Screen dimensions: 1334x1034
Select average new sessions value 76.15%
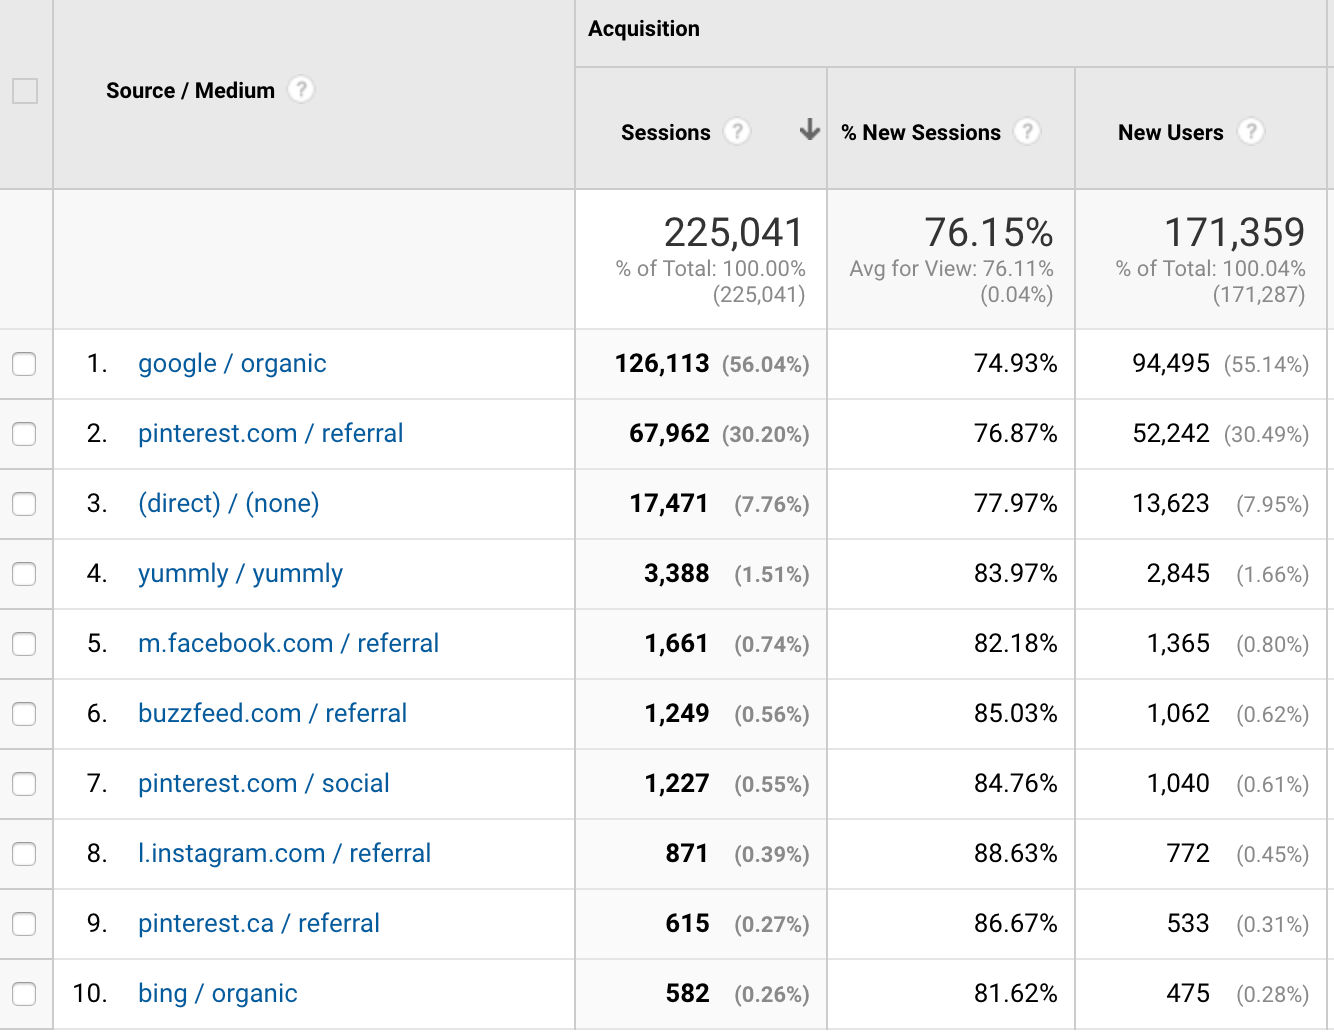point(988,233)
